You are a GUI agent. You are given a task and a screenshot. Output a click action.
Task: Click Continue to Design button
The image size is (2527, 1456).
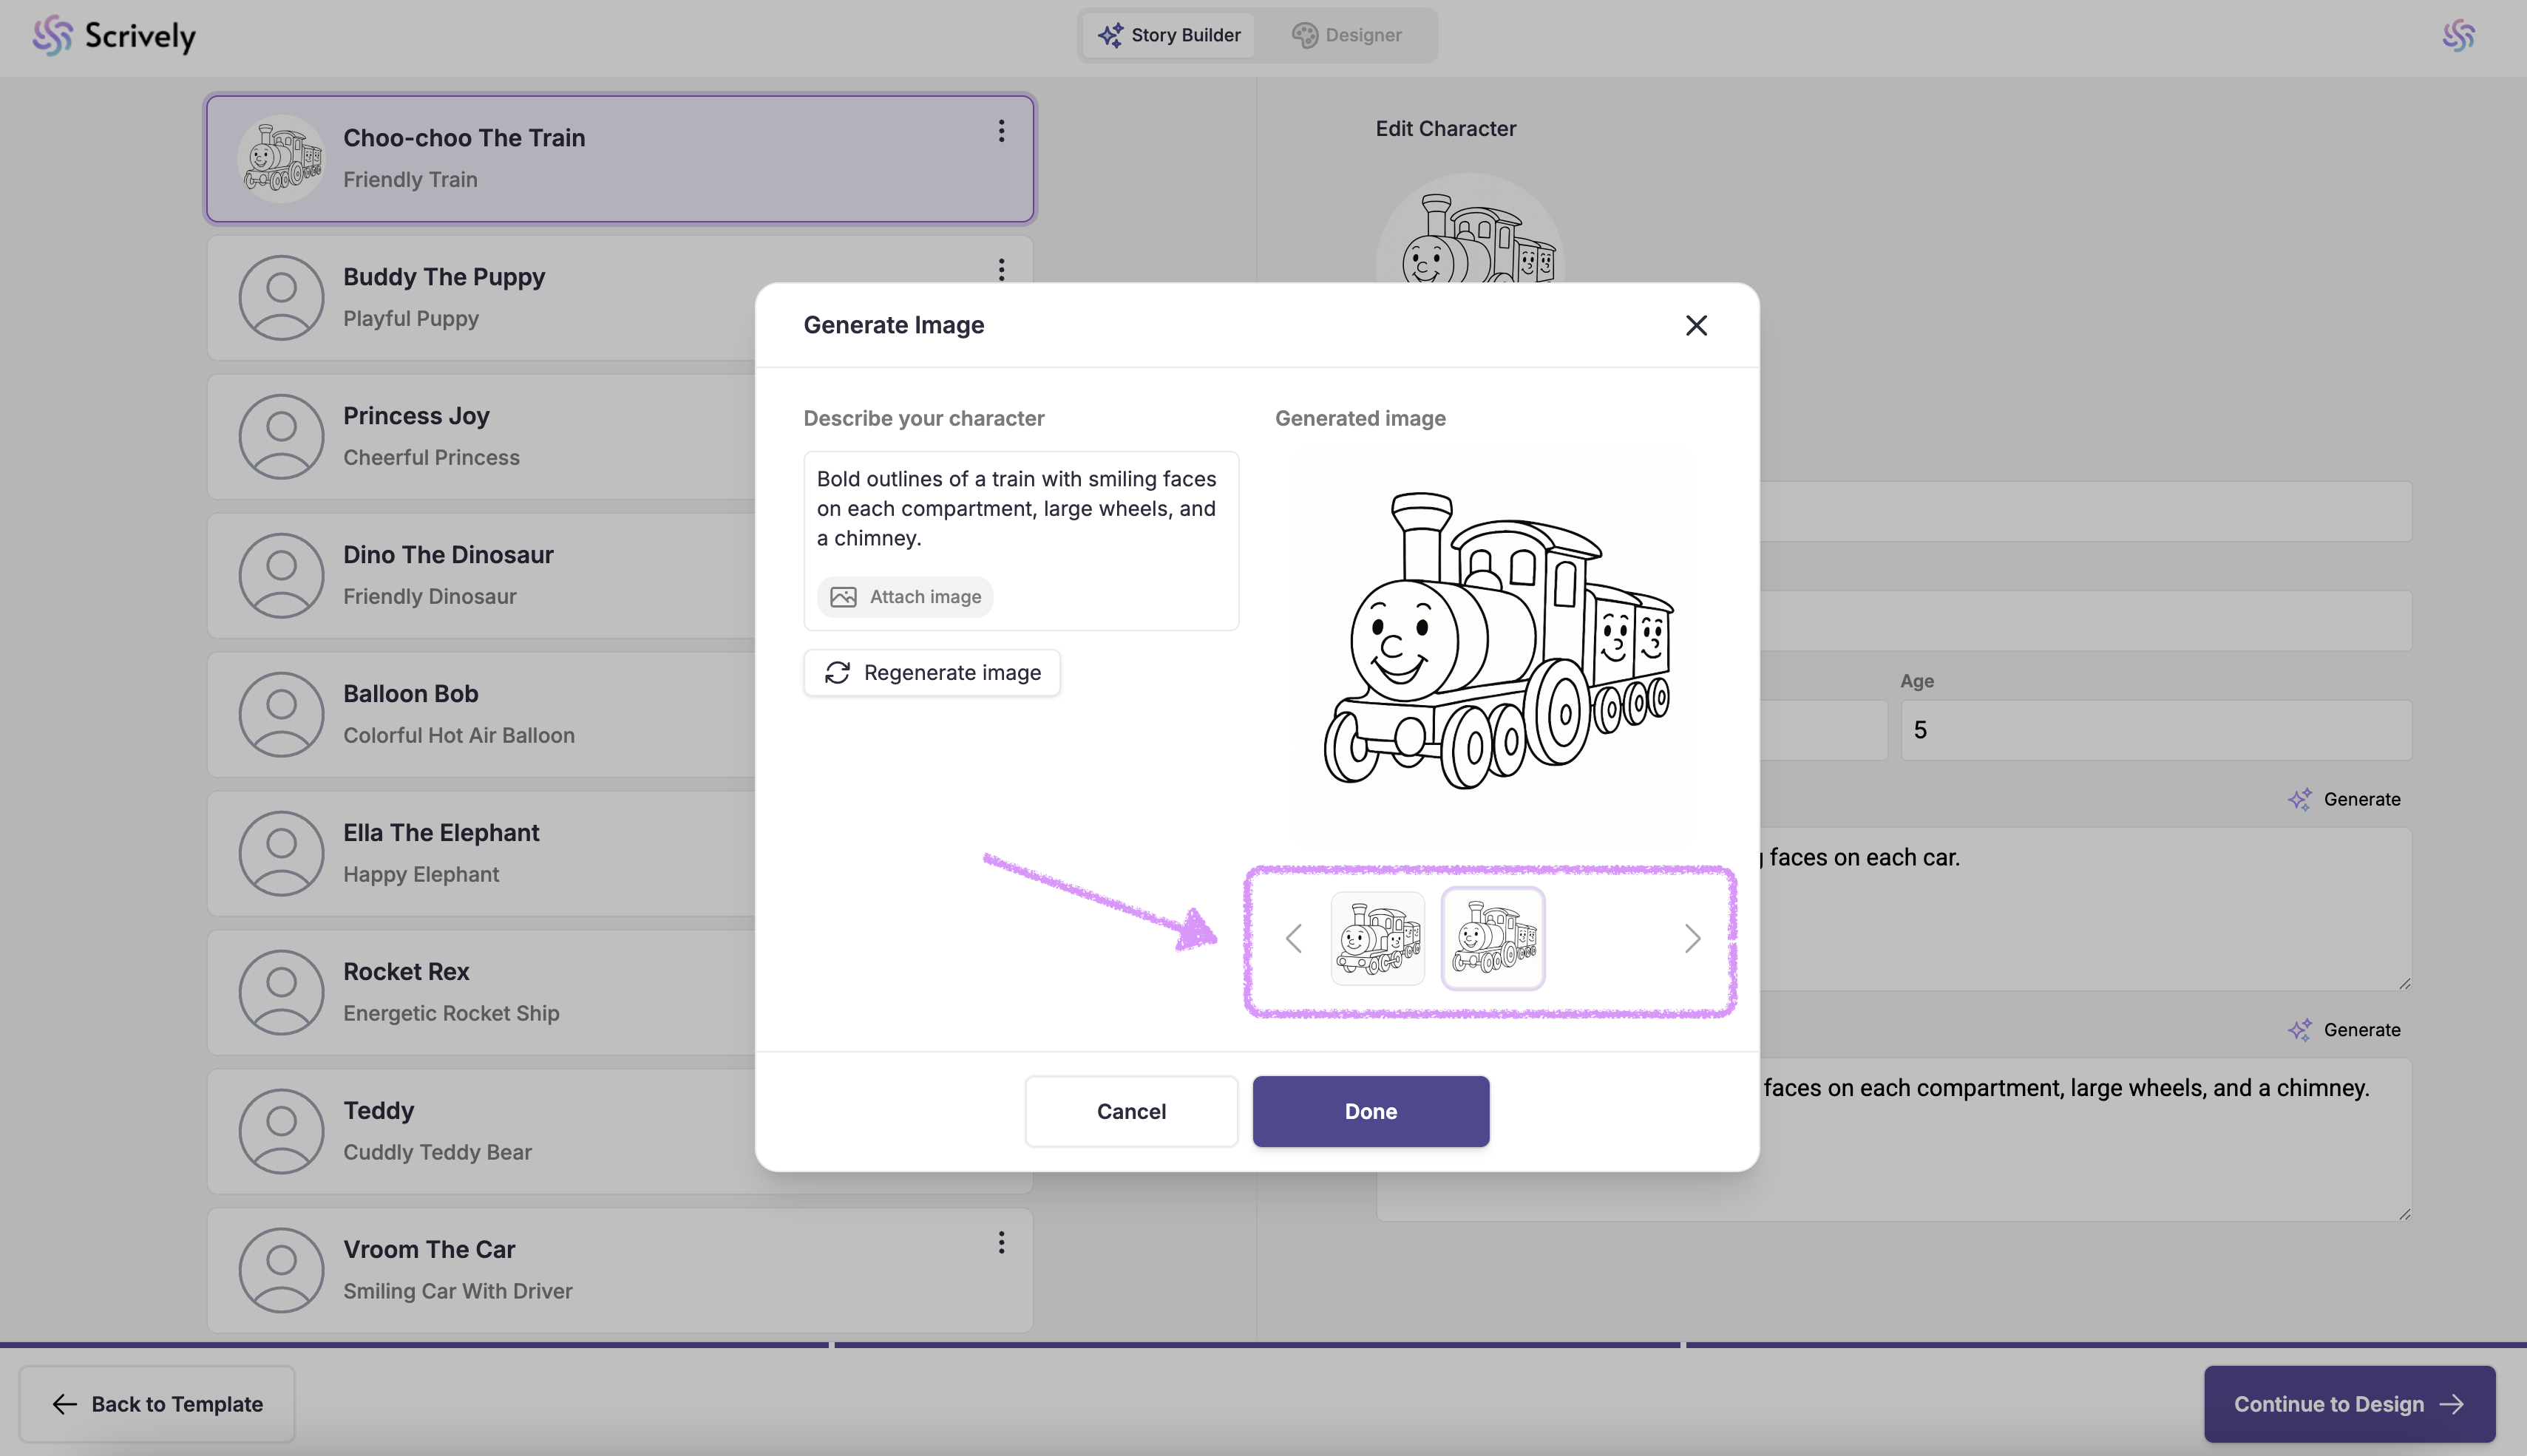click(2348, 1404)
